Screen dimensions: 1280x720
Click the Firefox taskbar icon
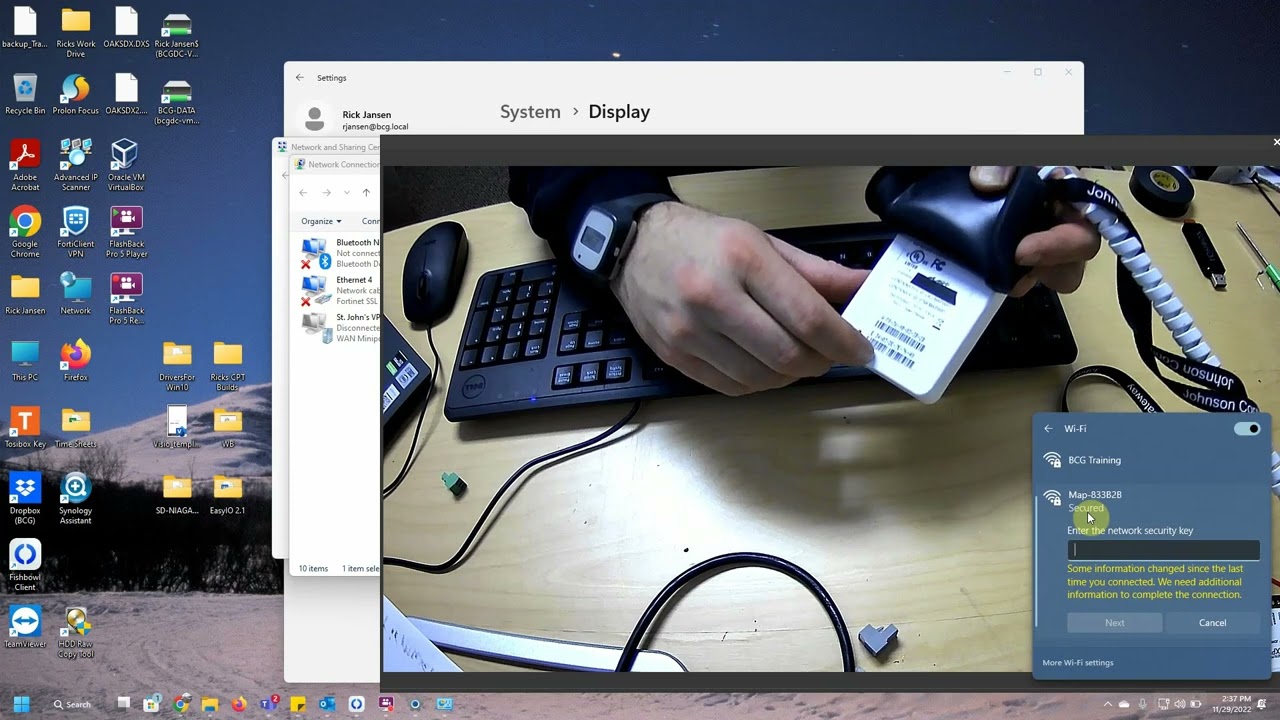click(x=238, y=704)
